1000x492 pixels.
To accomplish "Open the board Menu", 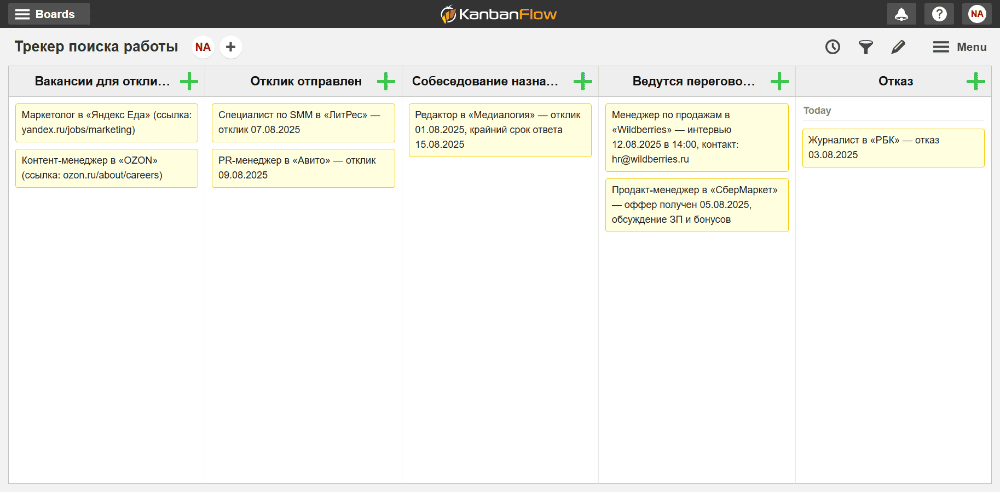I will (960, 47).
